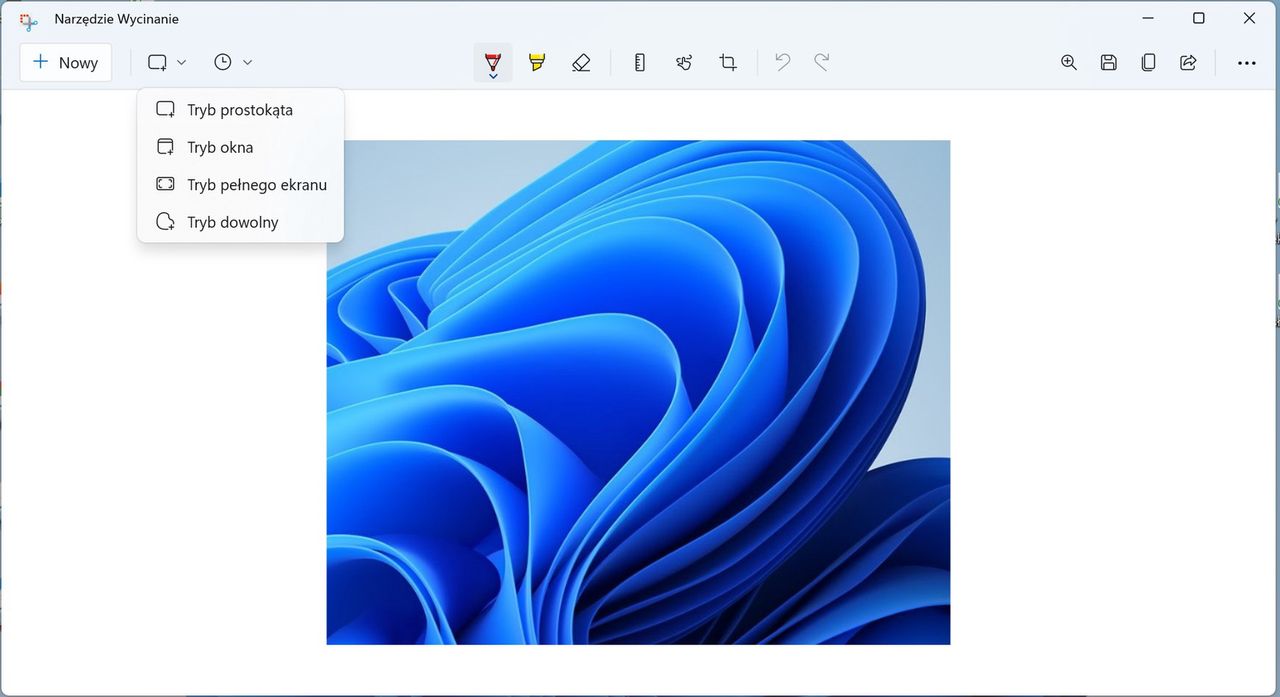Expand pen options arrow under pen icon
This screenshot has width=1280, height=697.
coord(493,77)
